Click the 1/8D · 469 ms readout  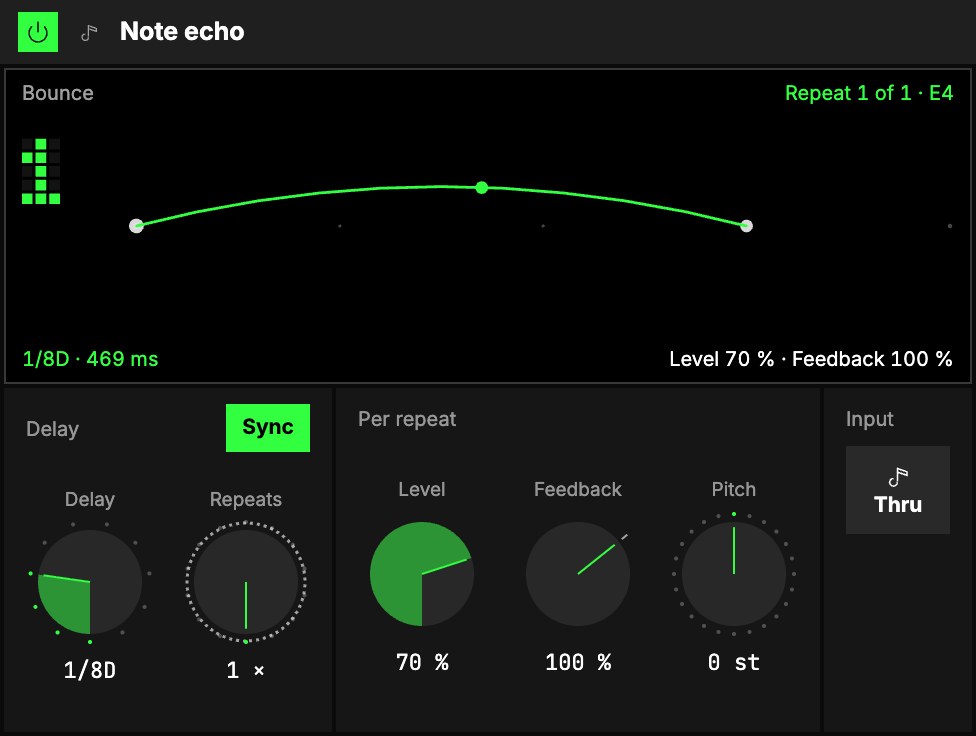90,359
